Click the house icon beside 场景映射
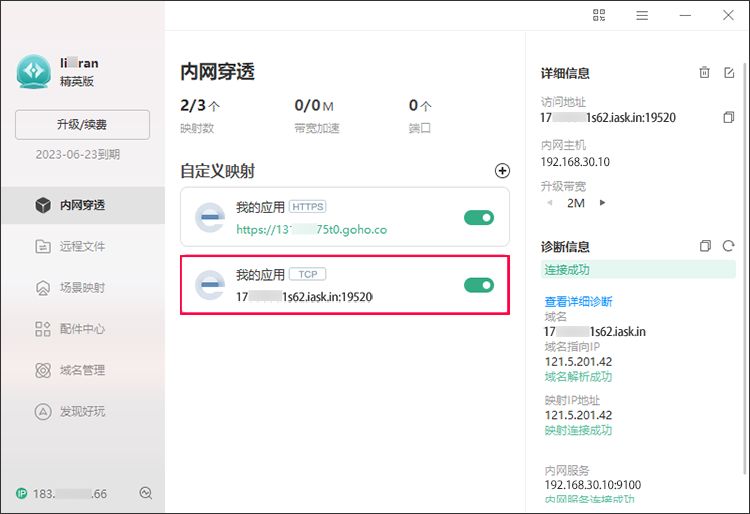The width and height of the screenshot is (750, 514). tap(43, 288)
